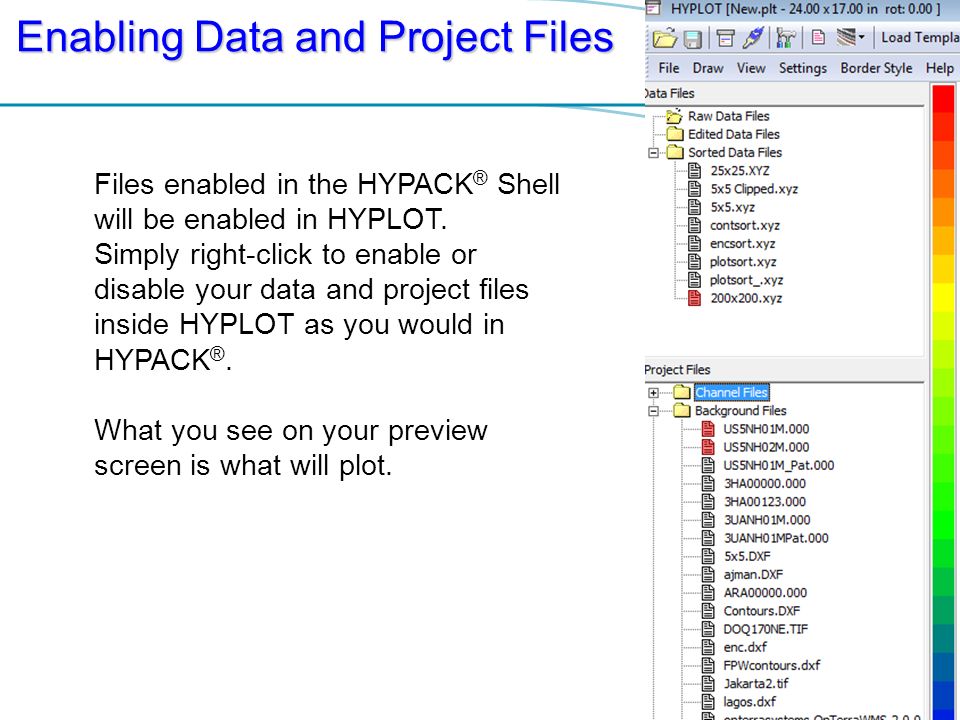The width and height of the screenshot is (960, 720).
Task: Click the open folder toolbar icon
Action: (x=664, y=39)
